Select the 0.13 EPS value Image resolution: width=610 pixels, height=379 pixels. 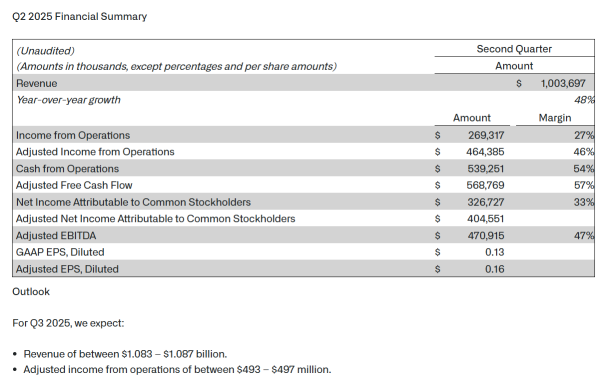[x=494, y=252]
